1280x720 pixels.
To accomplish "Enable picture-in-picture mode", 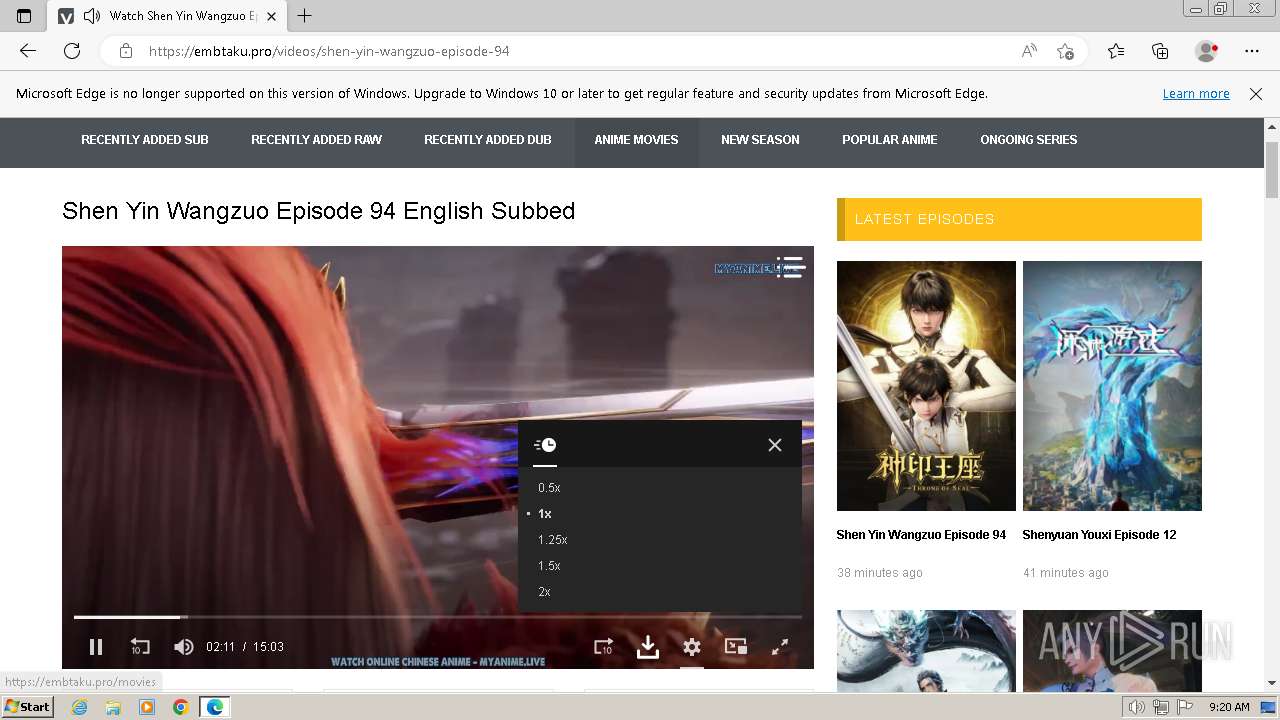I will (x=736, y=646).
